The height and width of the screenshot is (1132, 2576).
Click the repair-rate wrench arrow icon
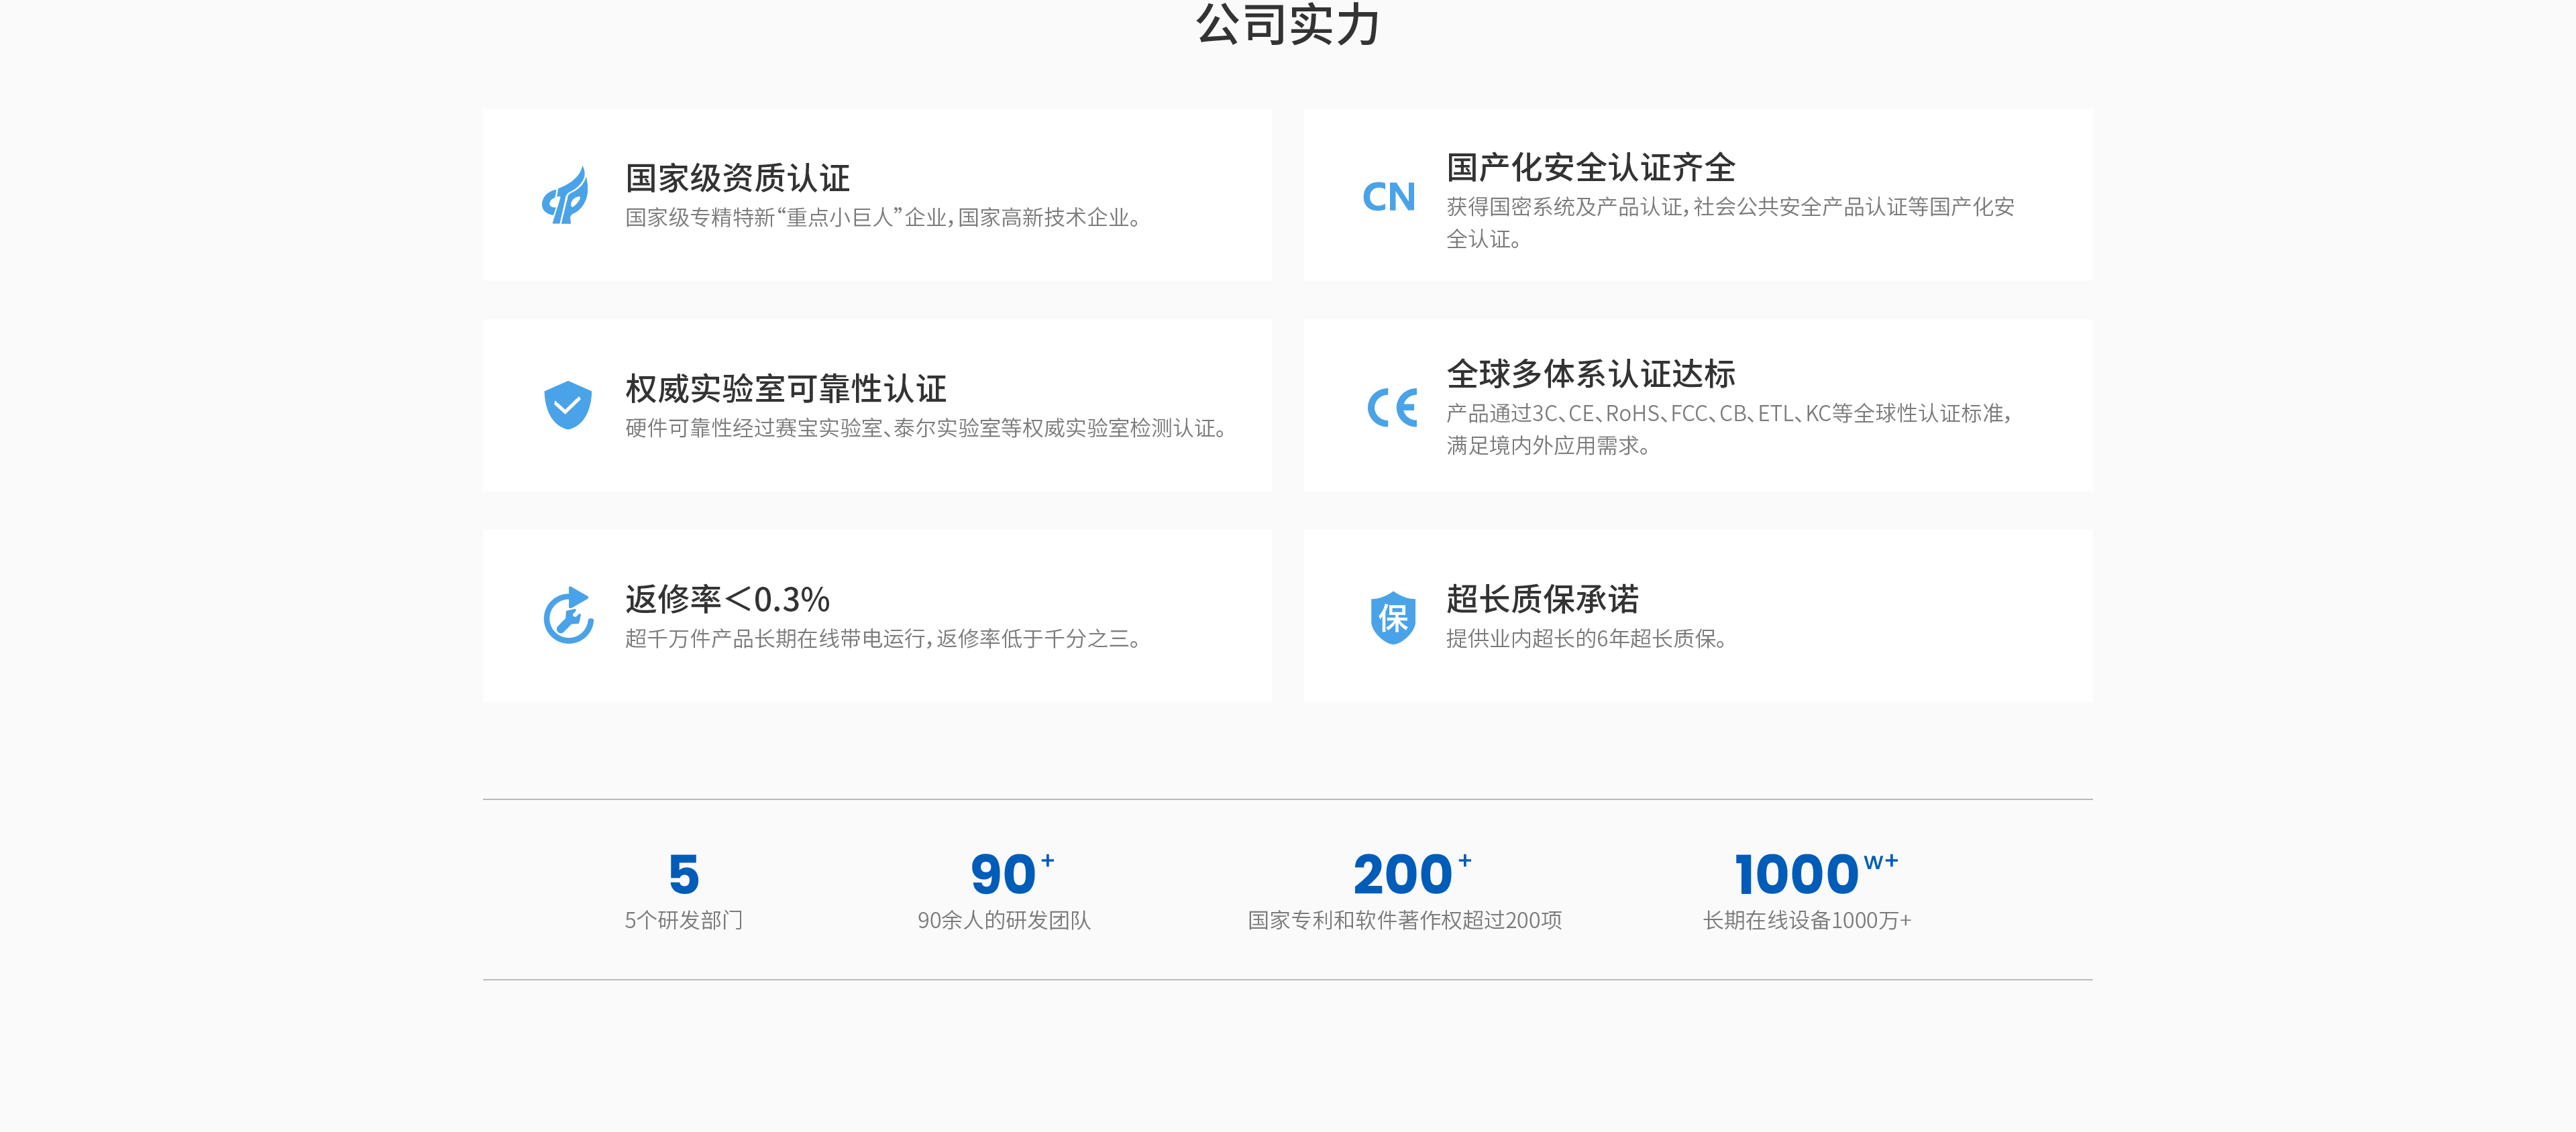568,615
